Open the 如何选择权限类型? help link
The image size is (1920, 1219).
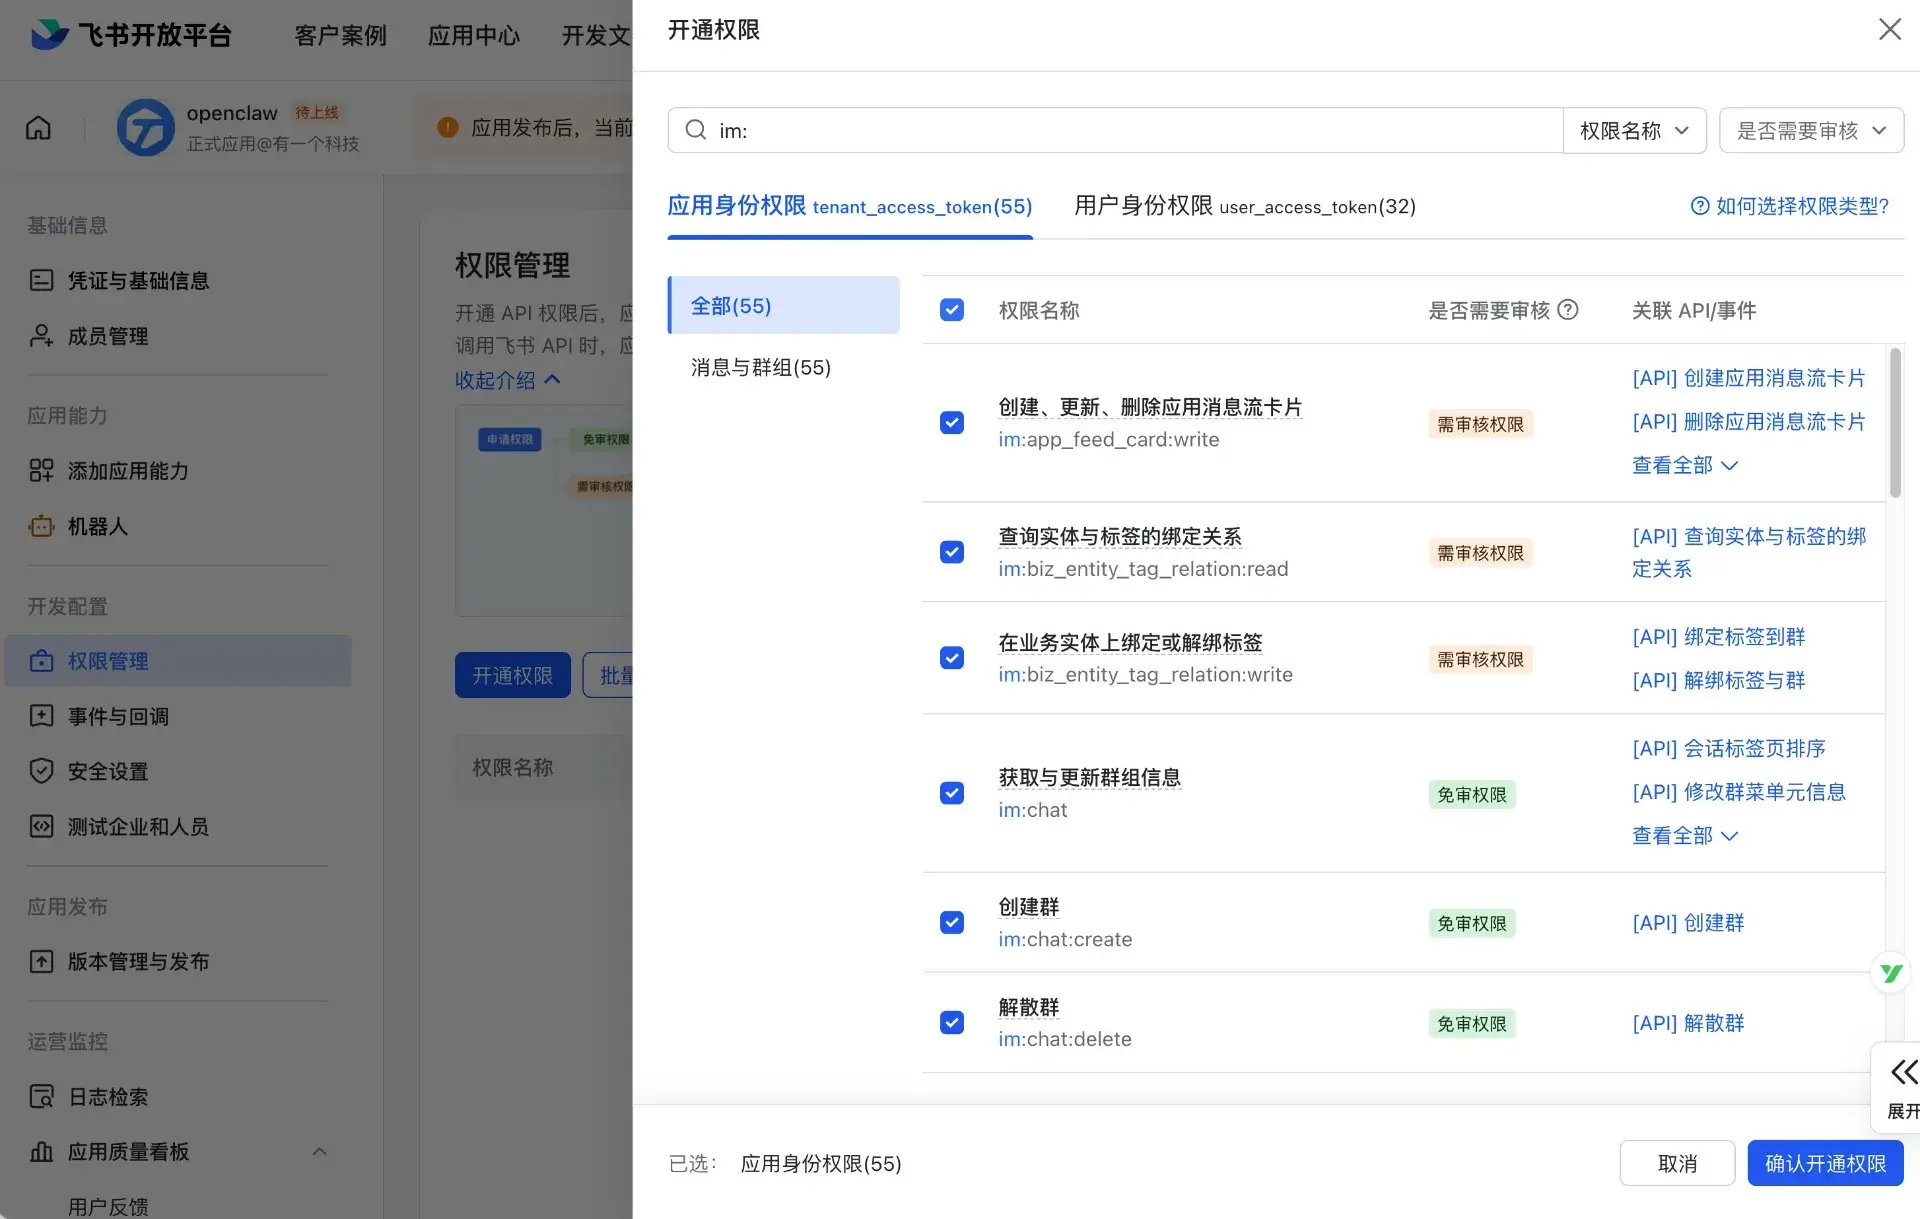point(1789,206)
